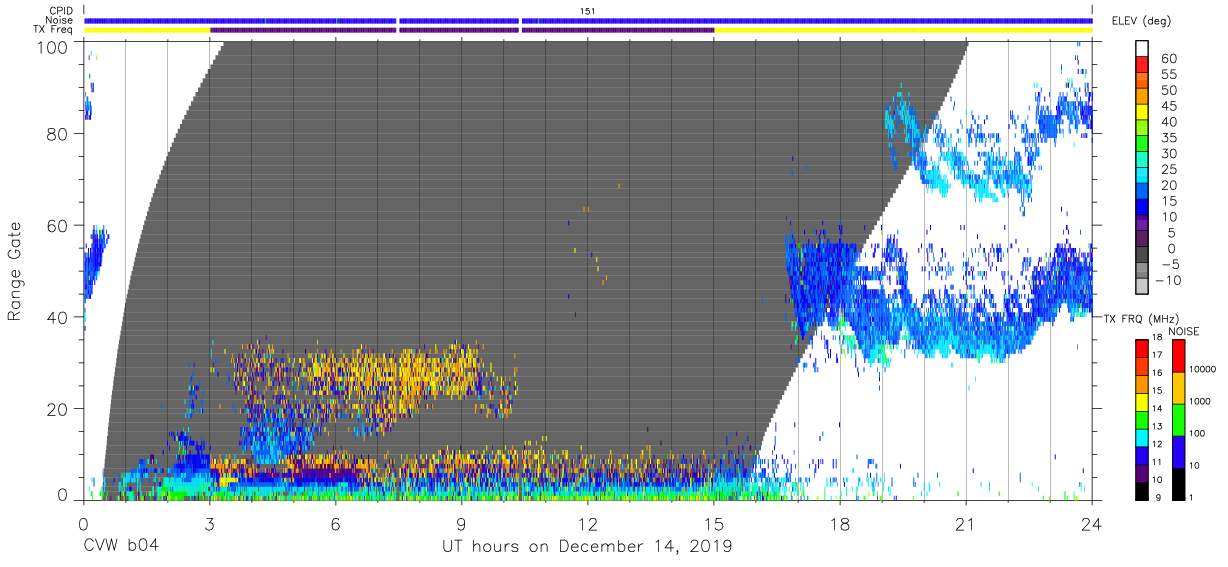Image resolution: width=1228 pixels, height=567 pixels.
Task: Select the black 9–10 TX FRQ colorbar segment
Action: (x=1142, y=489)
